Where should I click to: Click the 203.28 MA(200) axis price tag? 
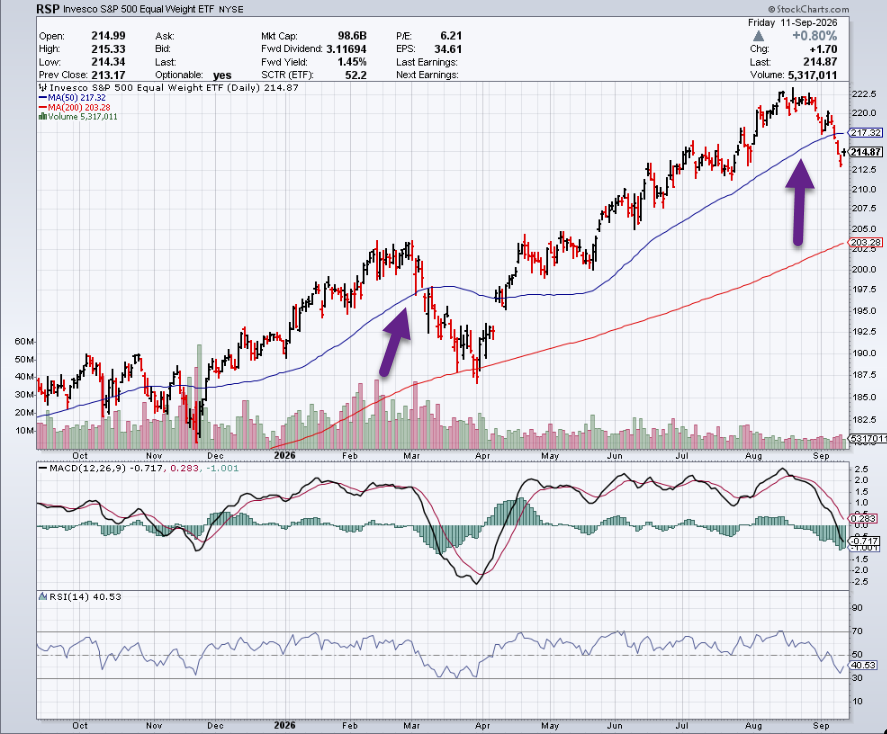(x=866, y=243)
